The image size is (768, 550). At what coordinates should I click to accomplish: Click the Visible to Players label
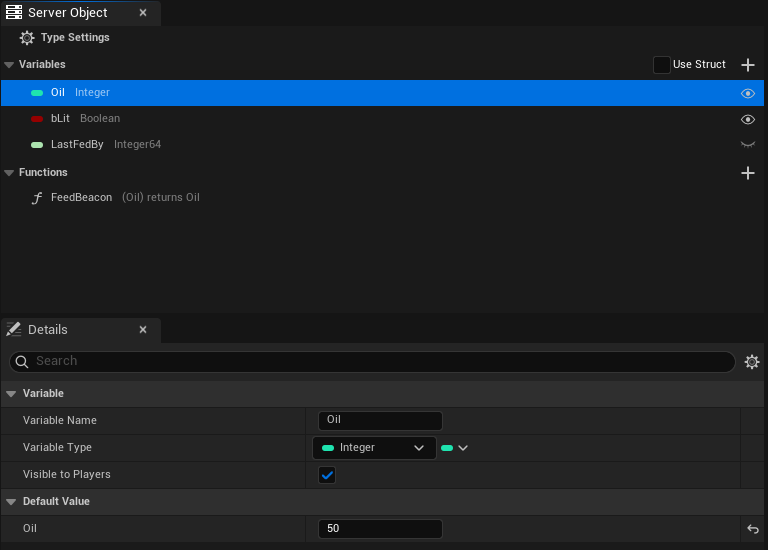tap(67, 475)
